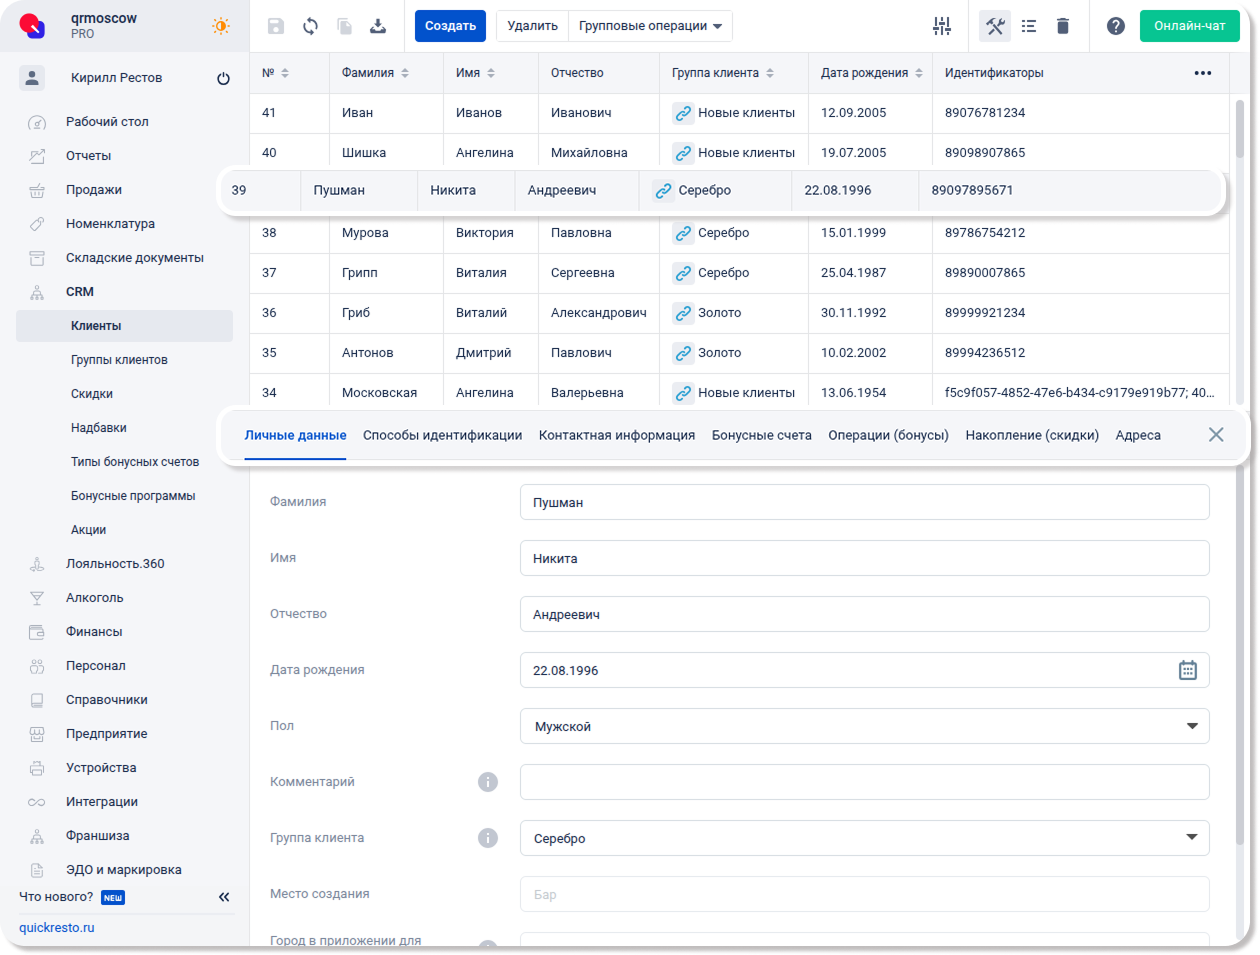Click the table's vertical scrollbar
Image resolution: width=1260 pixels, height=955 pixels.
tap(1240, 130)
